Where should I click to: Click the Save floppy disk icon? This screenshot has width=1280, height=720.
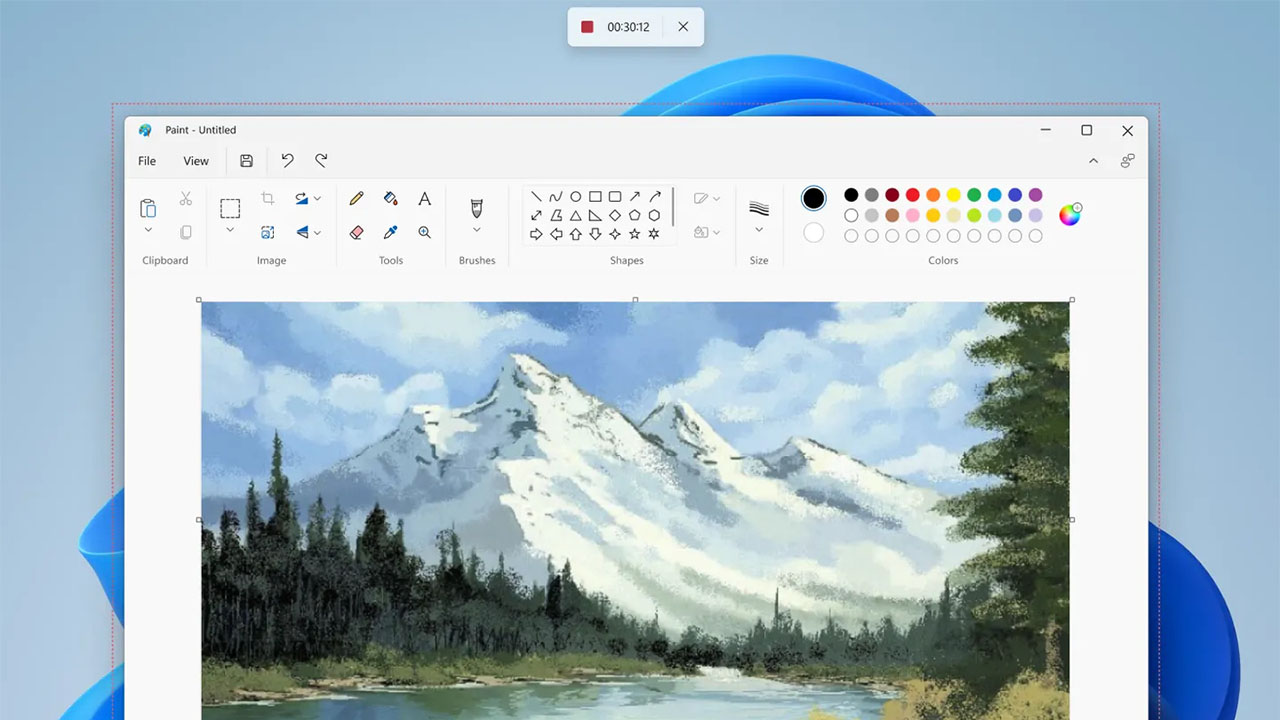tap(246, 160)
